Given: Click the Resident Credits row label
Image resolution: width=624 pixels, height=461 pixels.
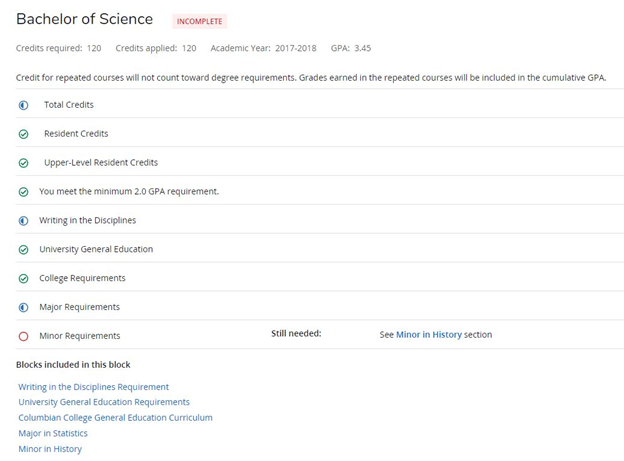Looking at the screenshot, I should pyautogui.click(x=76, y=134).
